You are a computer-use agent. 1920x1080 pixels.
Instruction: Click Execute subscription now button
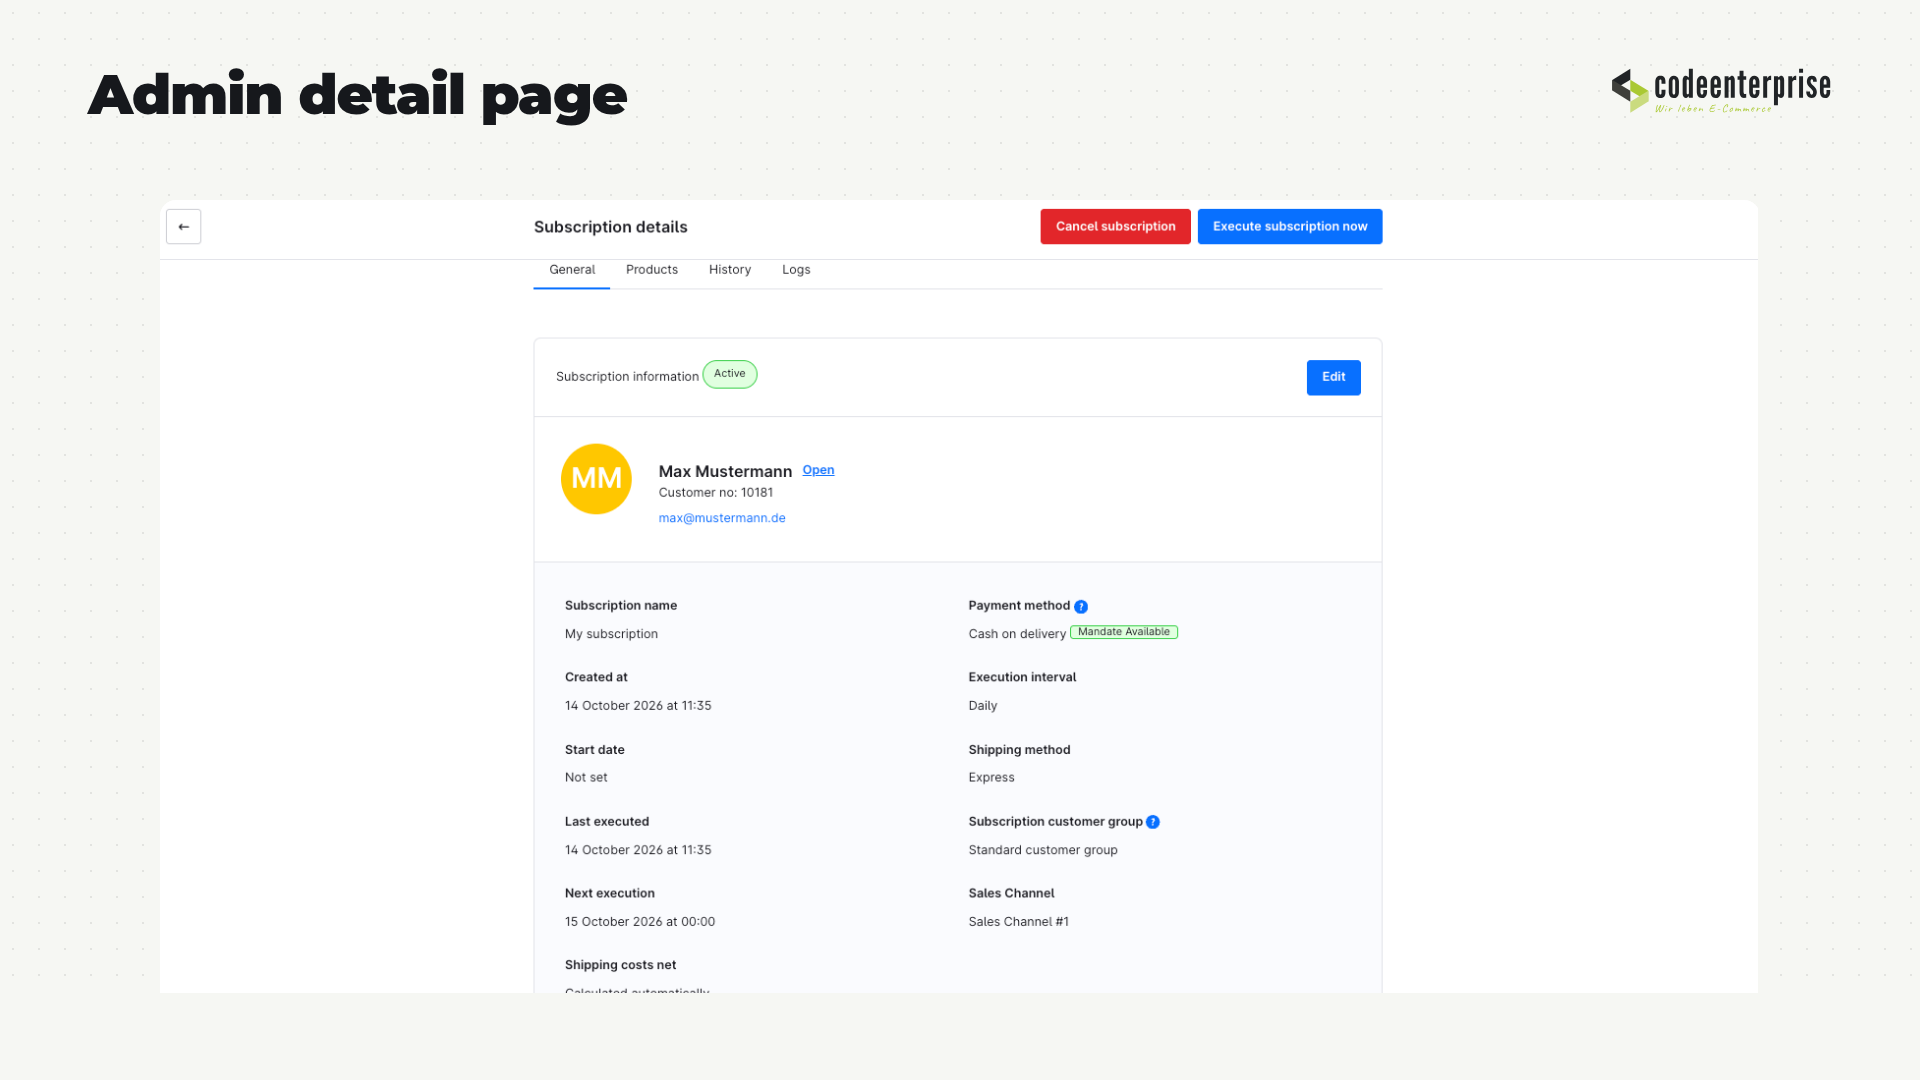click(x=1290, y=227)
